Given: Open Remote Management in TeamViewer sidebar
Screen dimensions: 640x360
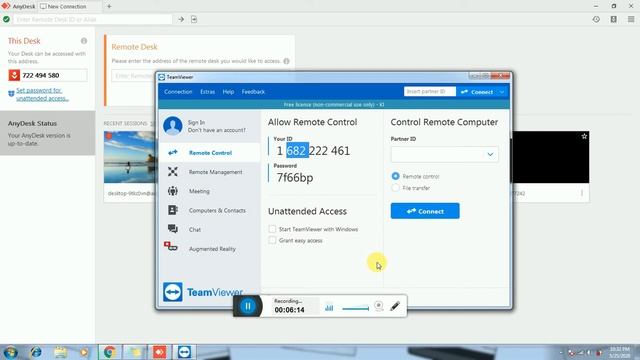Looking at the screenshot, I should point(210,172).
